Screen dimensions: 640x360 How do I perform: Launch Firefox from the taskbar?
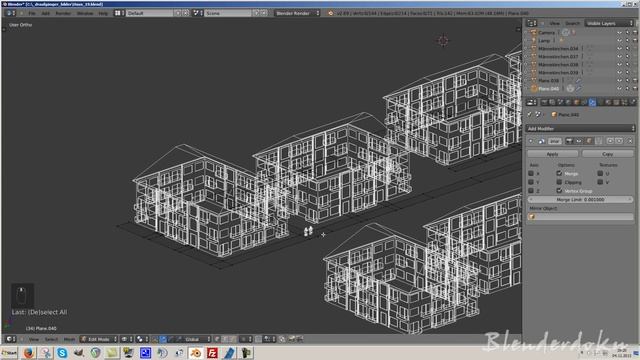pyautogui.click(x=28, y=353)
